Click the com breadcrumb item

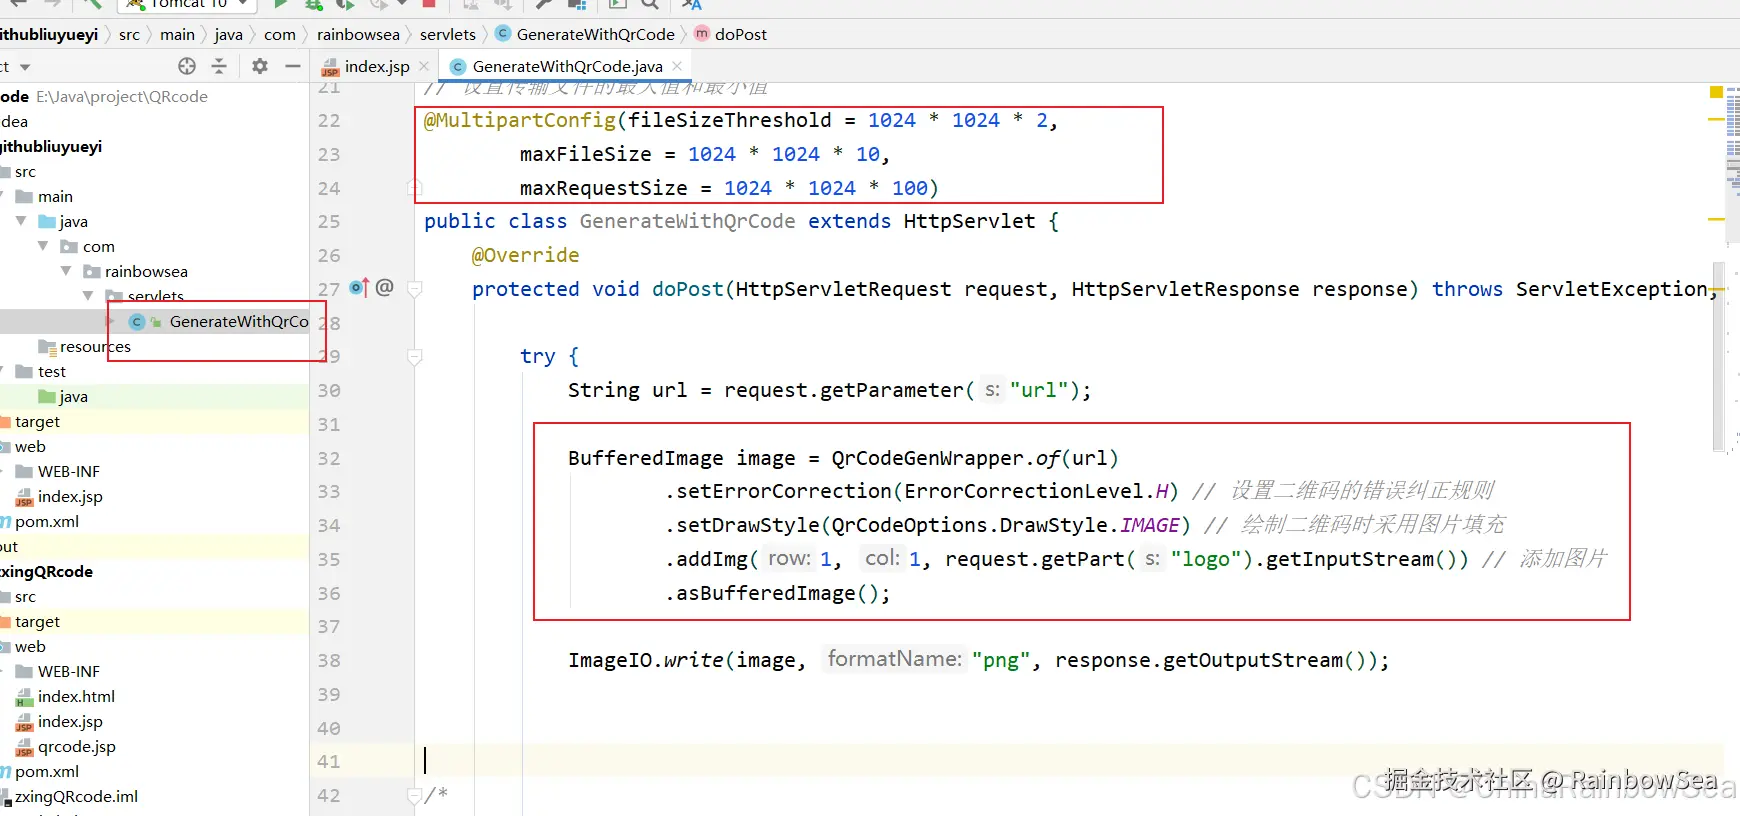pos(280,34)
